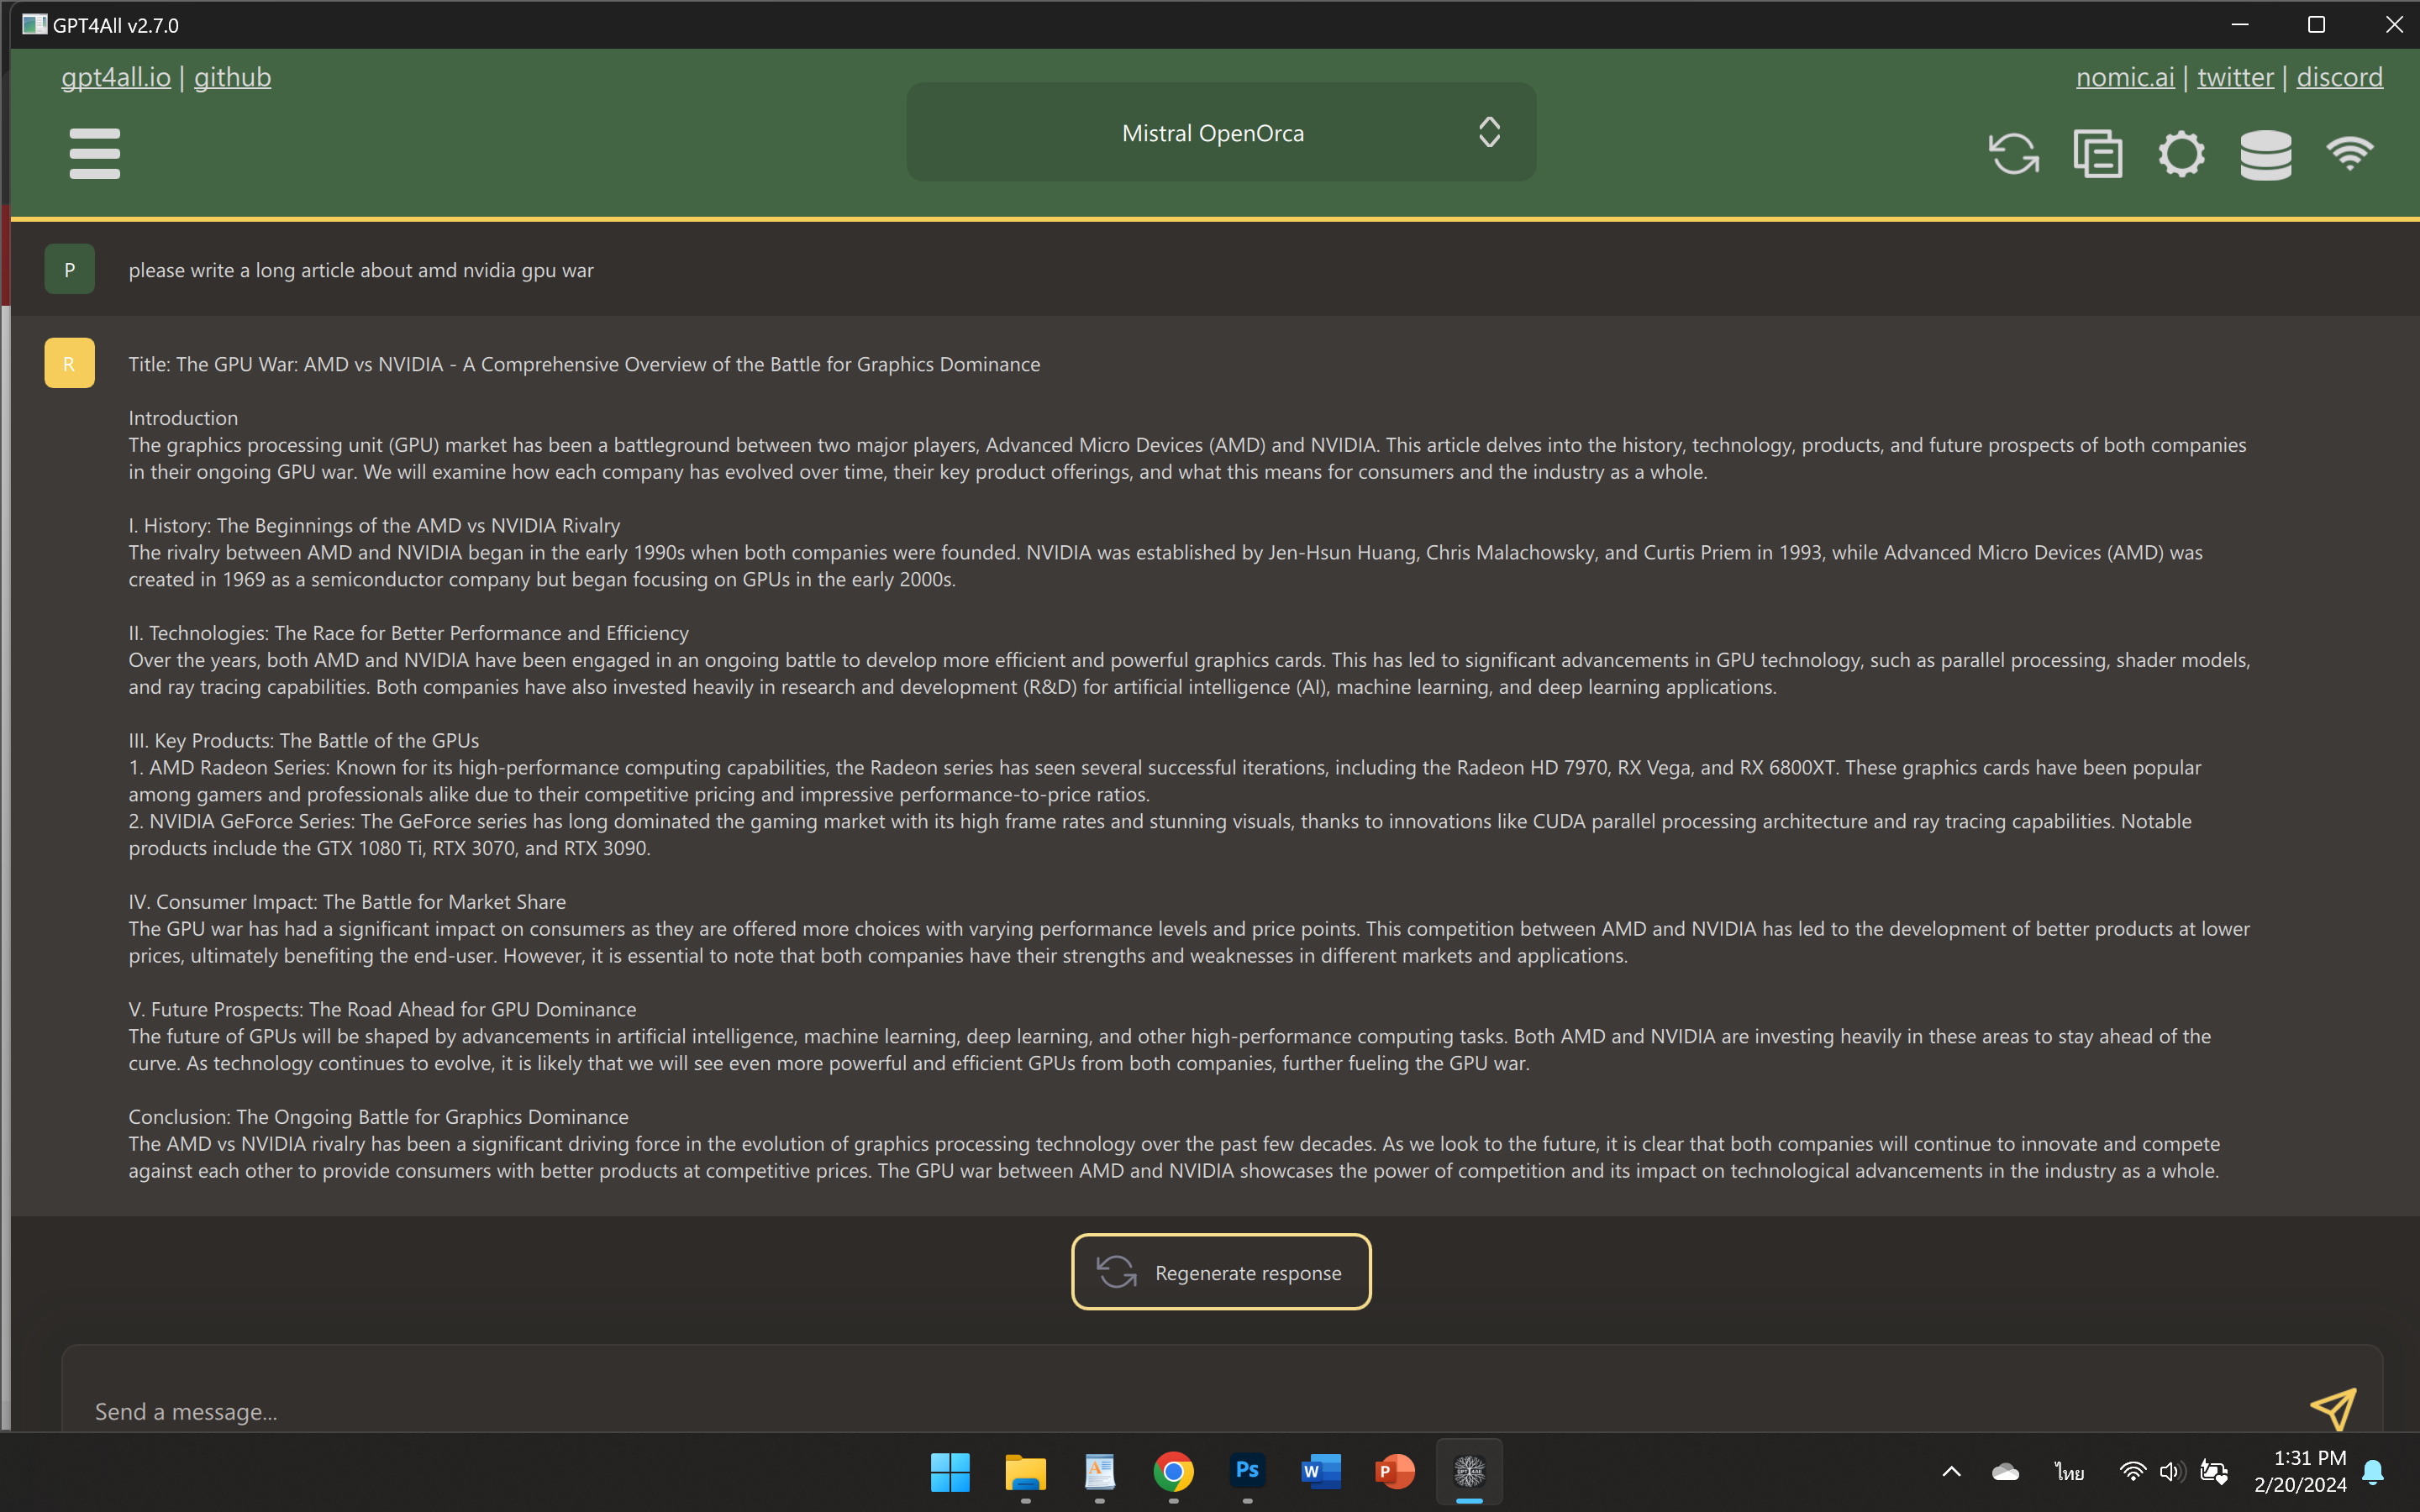Open LocalDocs database icon
The height and width of the screenshot is (1512, 2420).
click(x=2265, y=154)
